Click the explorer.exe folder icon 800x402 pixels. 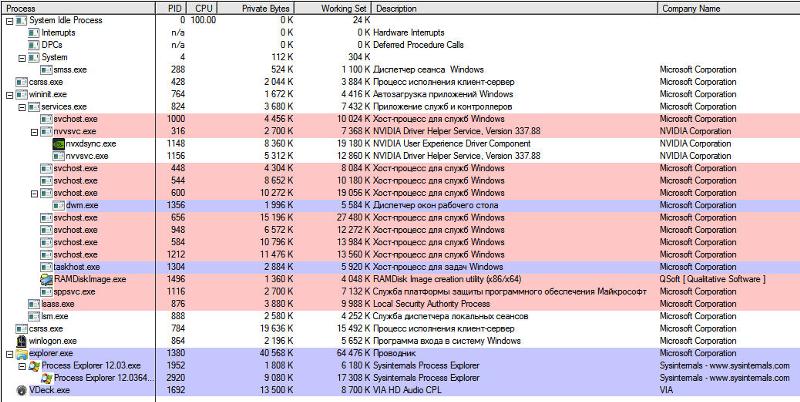pyautogui.click(x=21, y=353)
